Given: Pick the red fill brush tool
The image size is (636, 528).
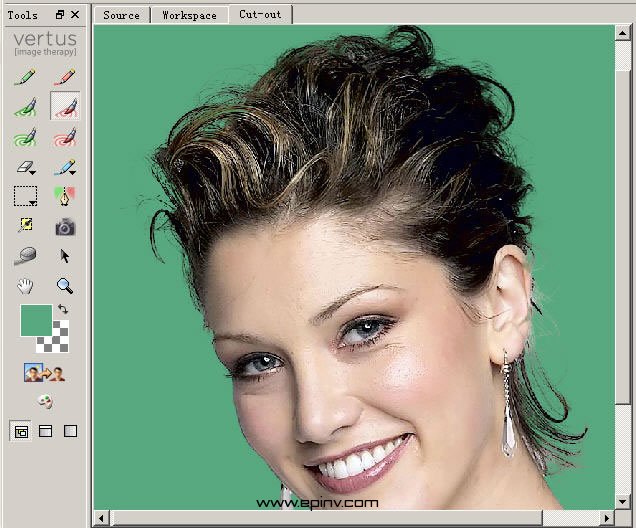Looking at the screenshot, I should coord(65,107).
